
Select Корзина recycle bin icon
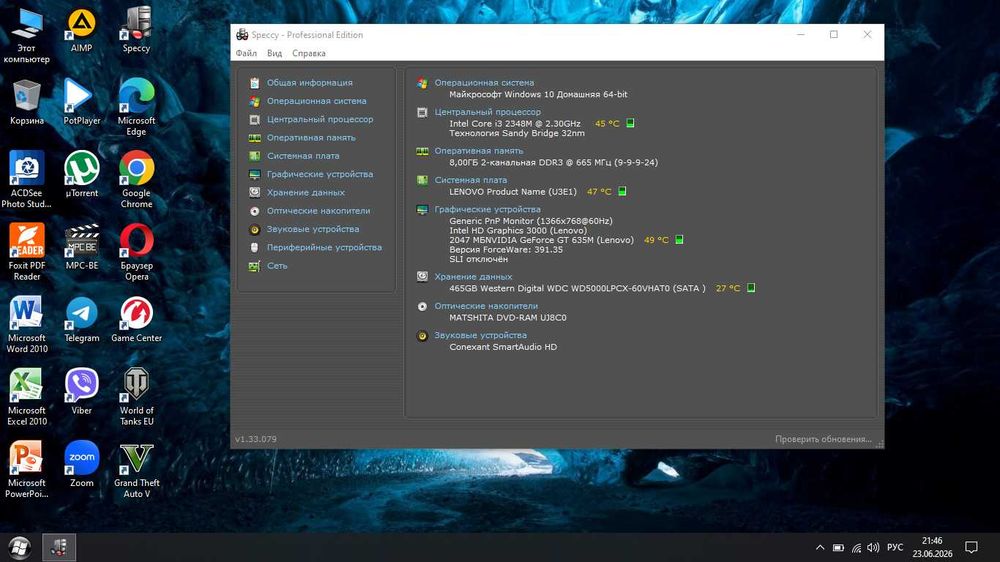pyautogui.click(x=26, y=102)
